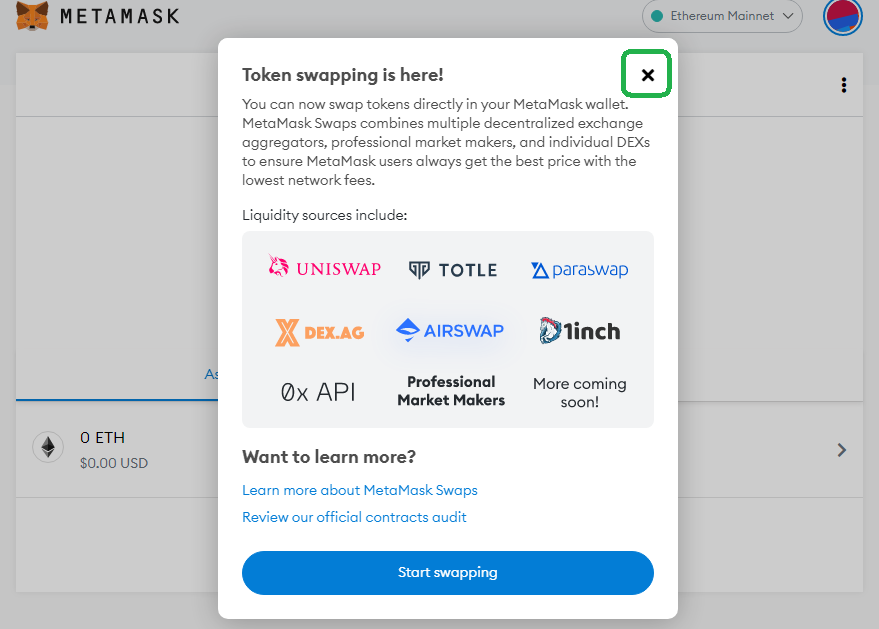Click the DEX.AG logo
Image resolution: width=879 pixels, height=629 pixels.
coord(320,332)
